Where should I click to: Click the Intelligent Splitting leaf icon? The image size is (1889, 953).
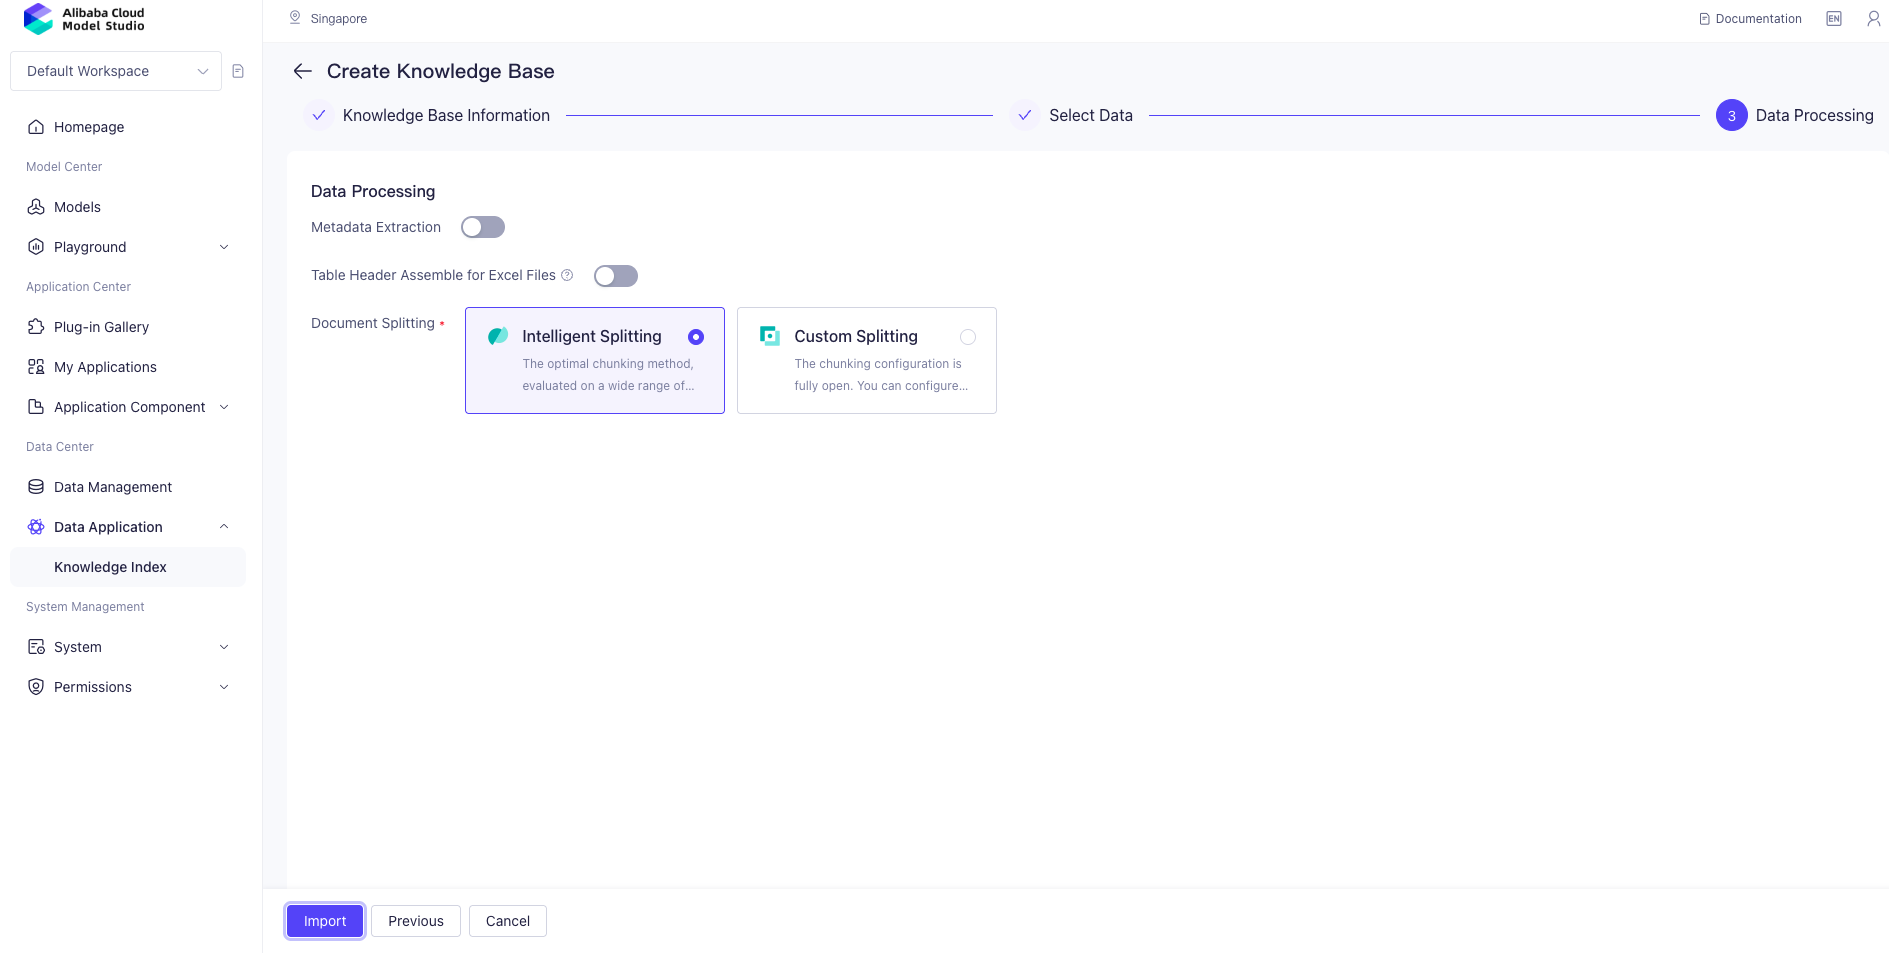pyautogui.click(x=498, y=336)
